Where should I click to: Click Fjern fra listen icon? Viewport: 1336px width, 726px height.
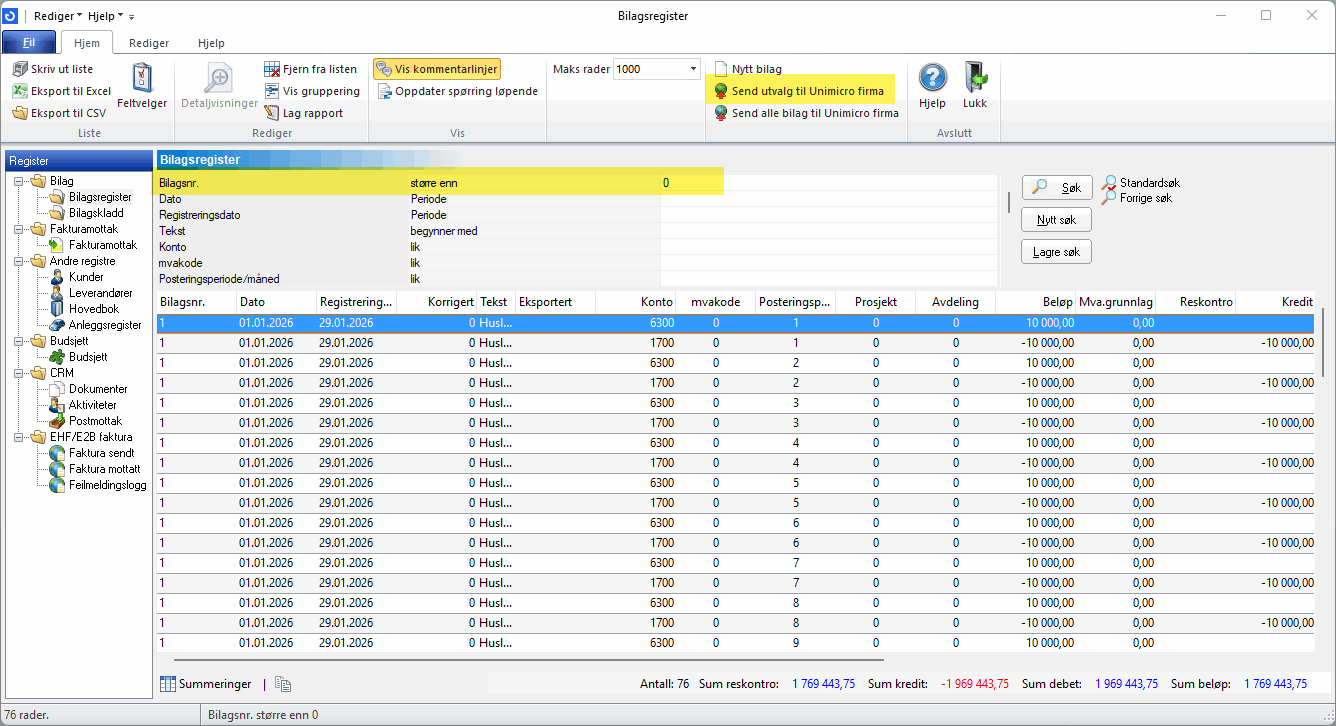(272, 69)
